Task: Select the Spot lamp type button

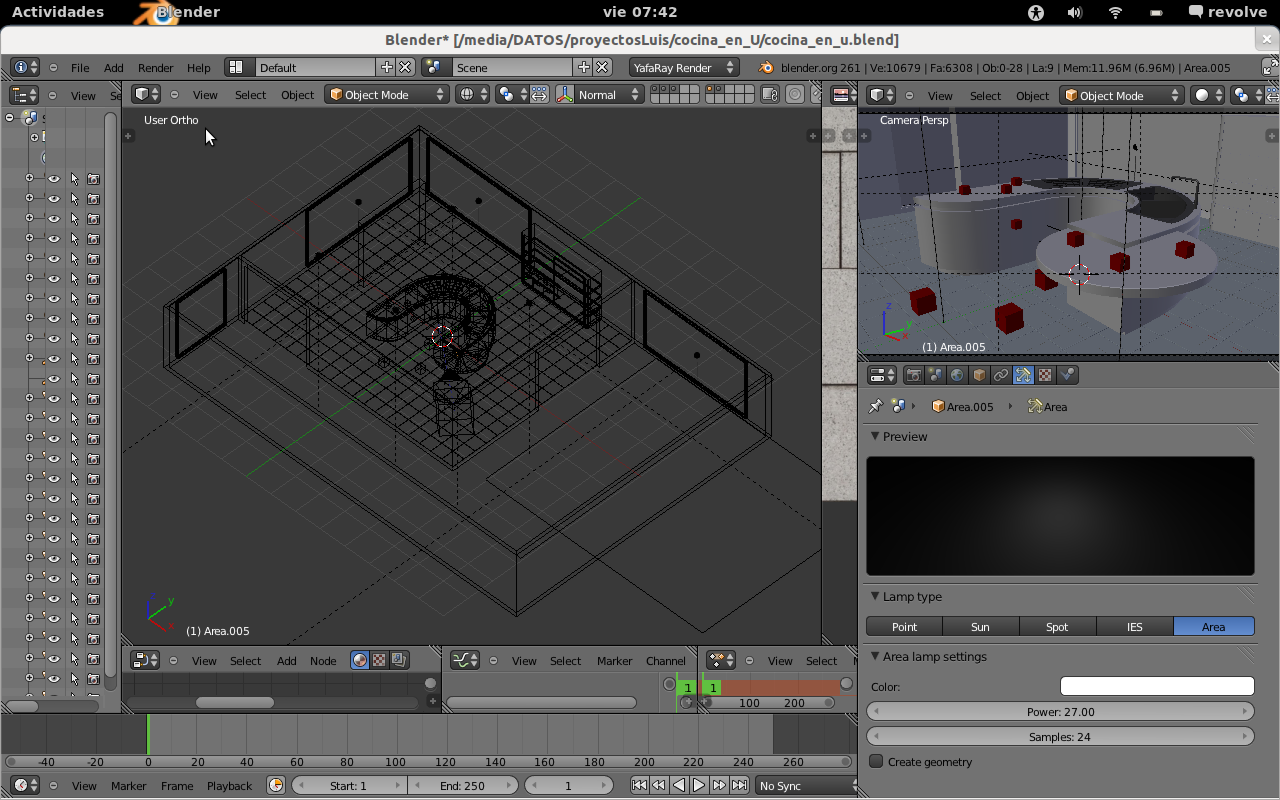Action: (x=1057, y=627)
